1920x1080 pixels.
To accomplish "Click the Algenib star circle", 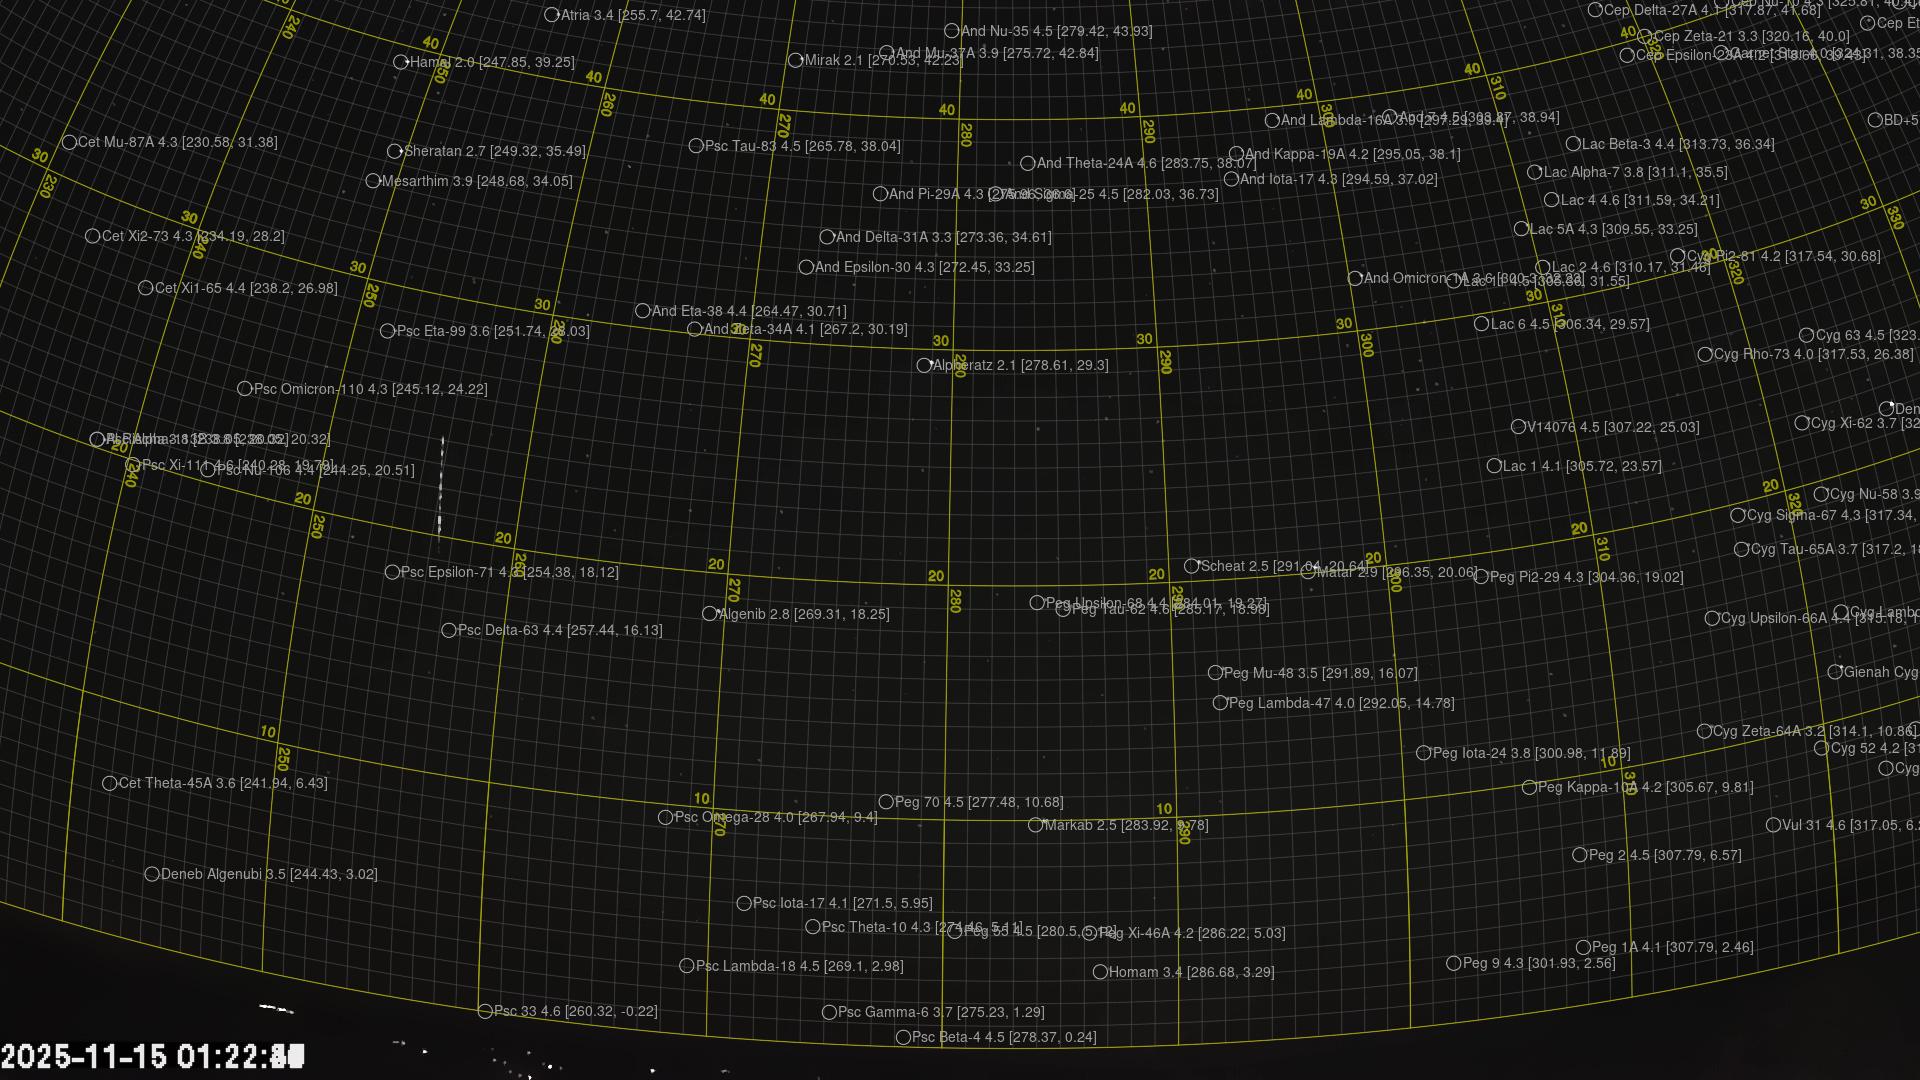I will pos(709,614).
